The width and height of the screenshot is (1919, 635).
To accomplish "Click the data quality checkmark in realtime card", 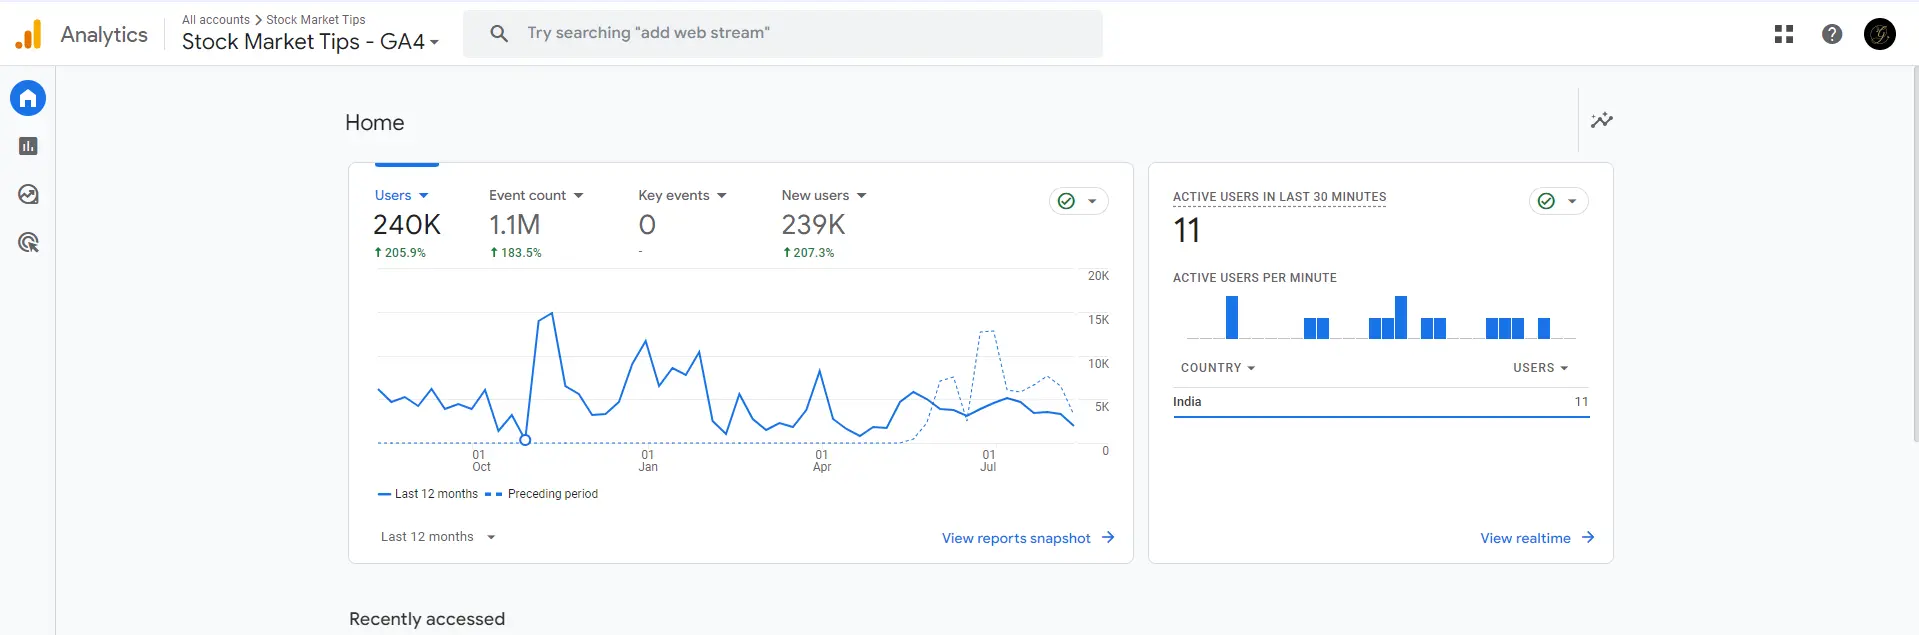I will tap(1546, 201).
